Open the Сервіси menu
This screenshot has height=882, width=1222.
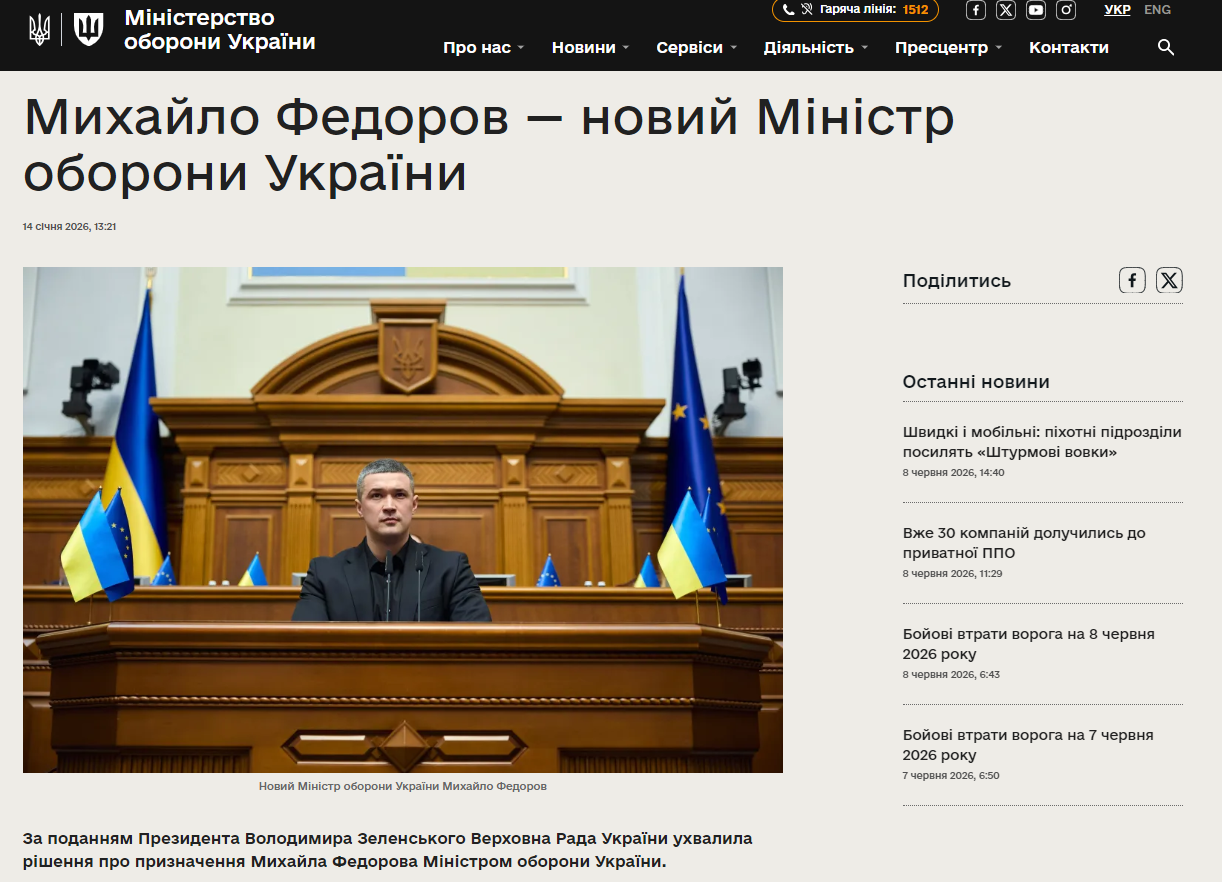click(x=690, y=47)
